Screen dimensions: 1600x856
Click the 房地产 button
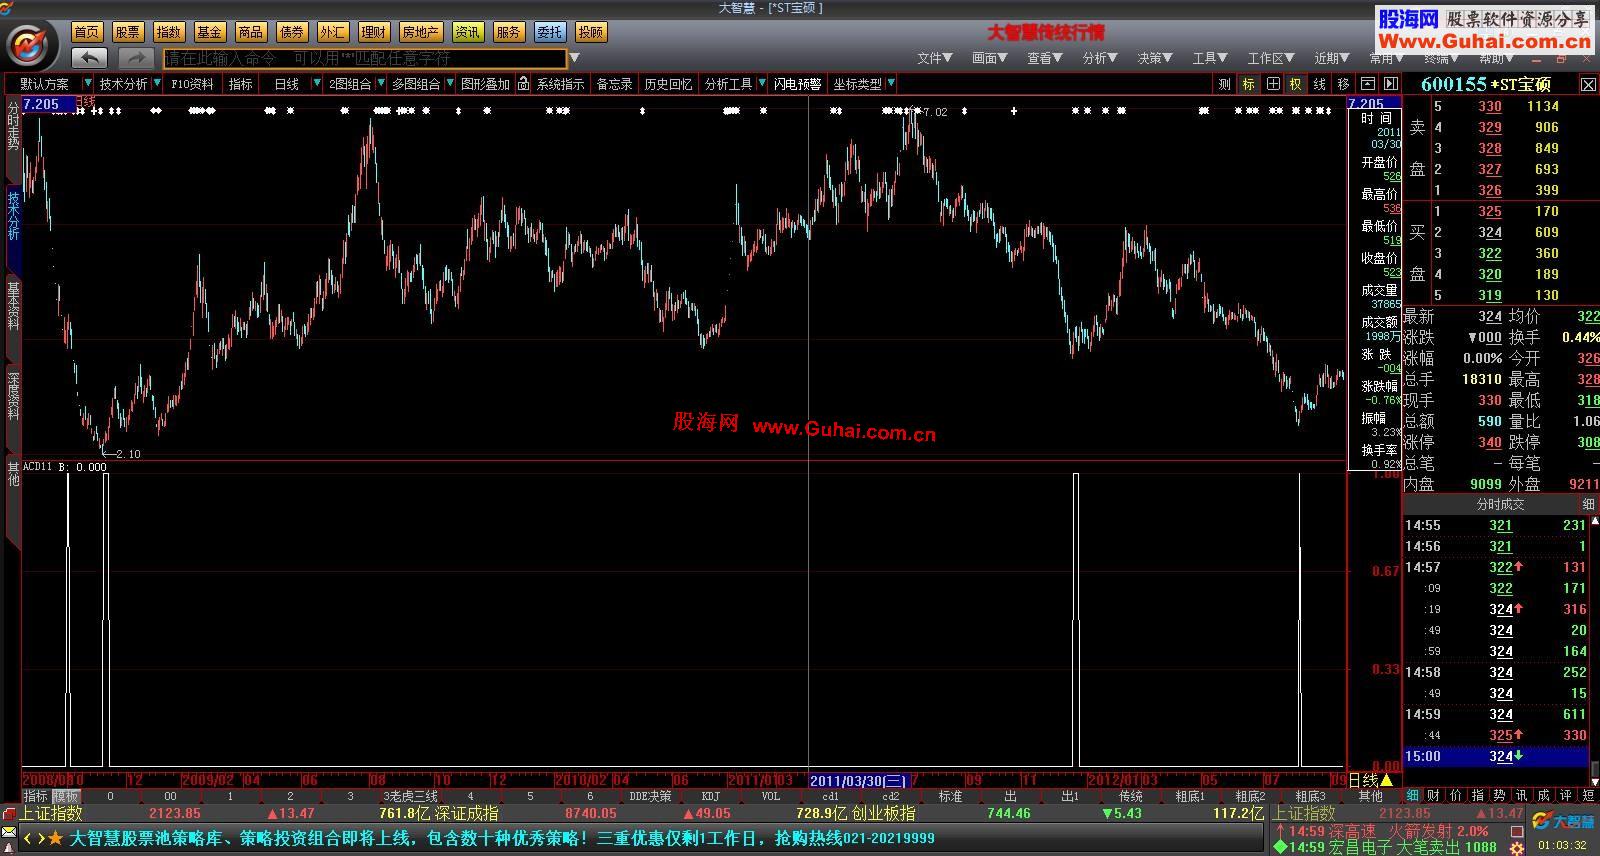(421, 32)
